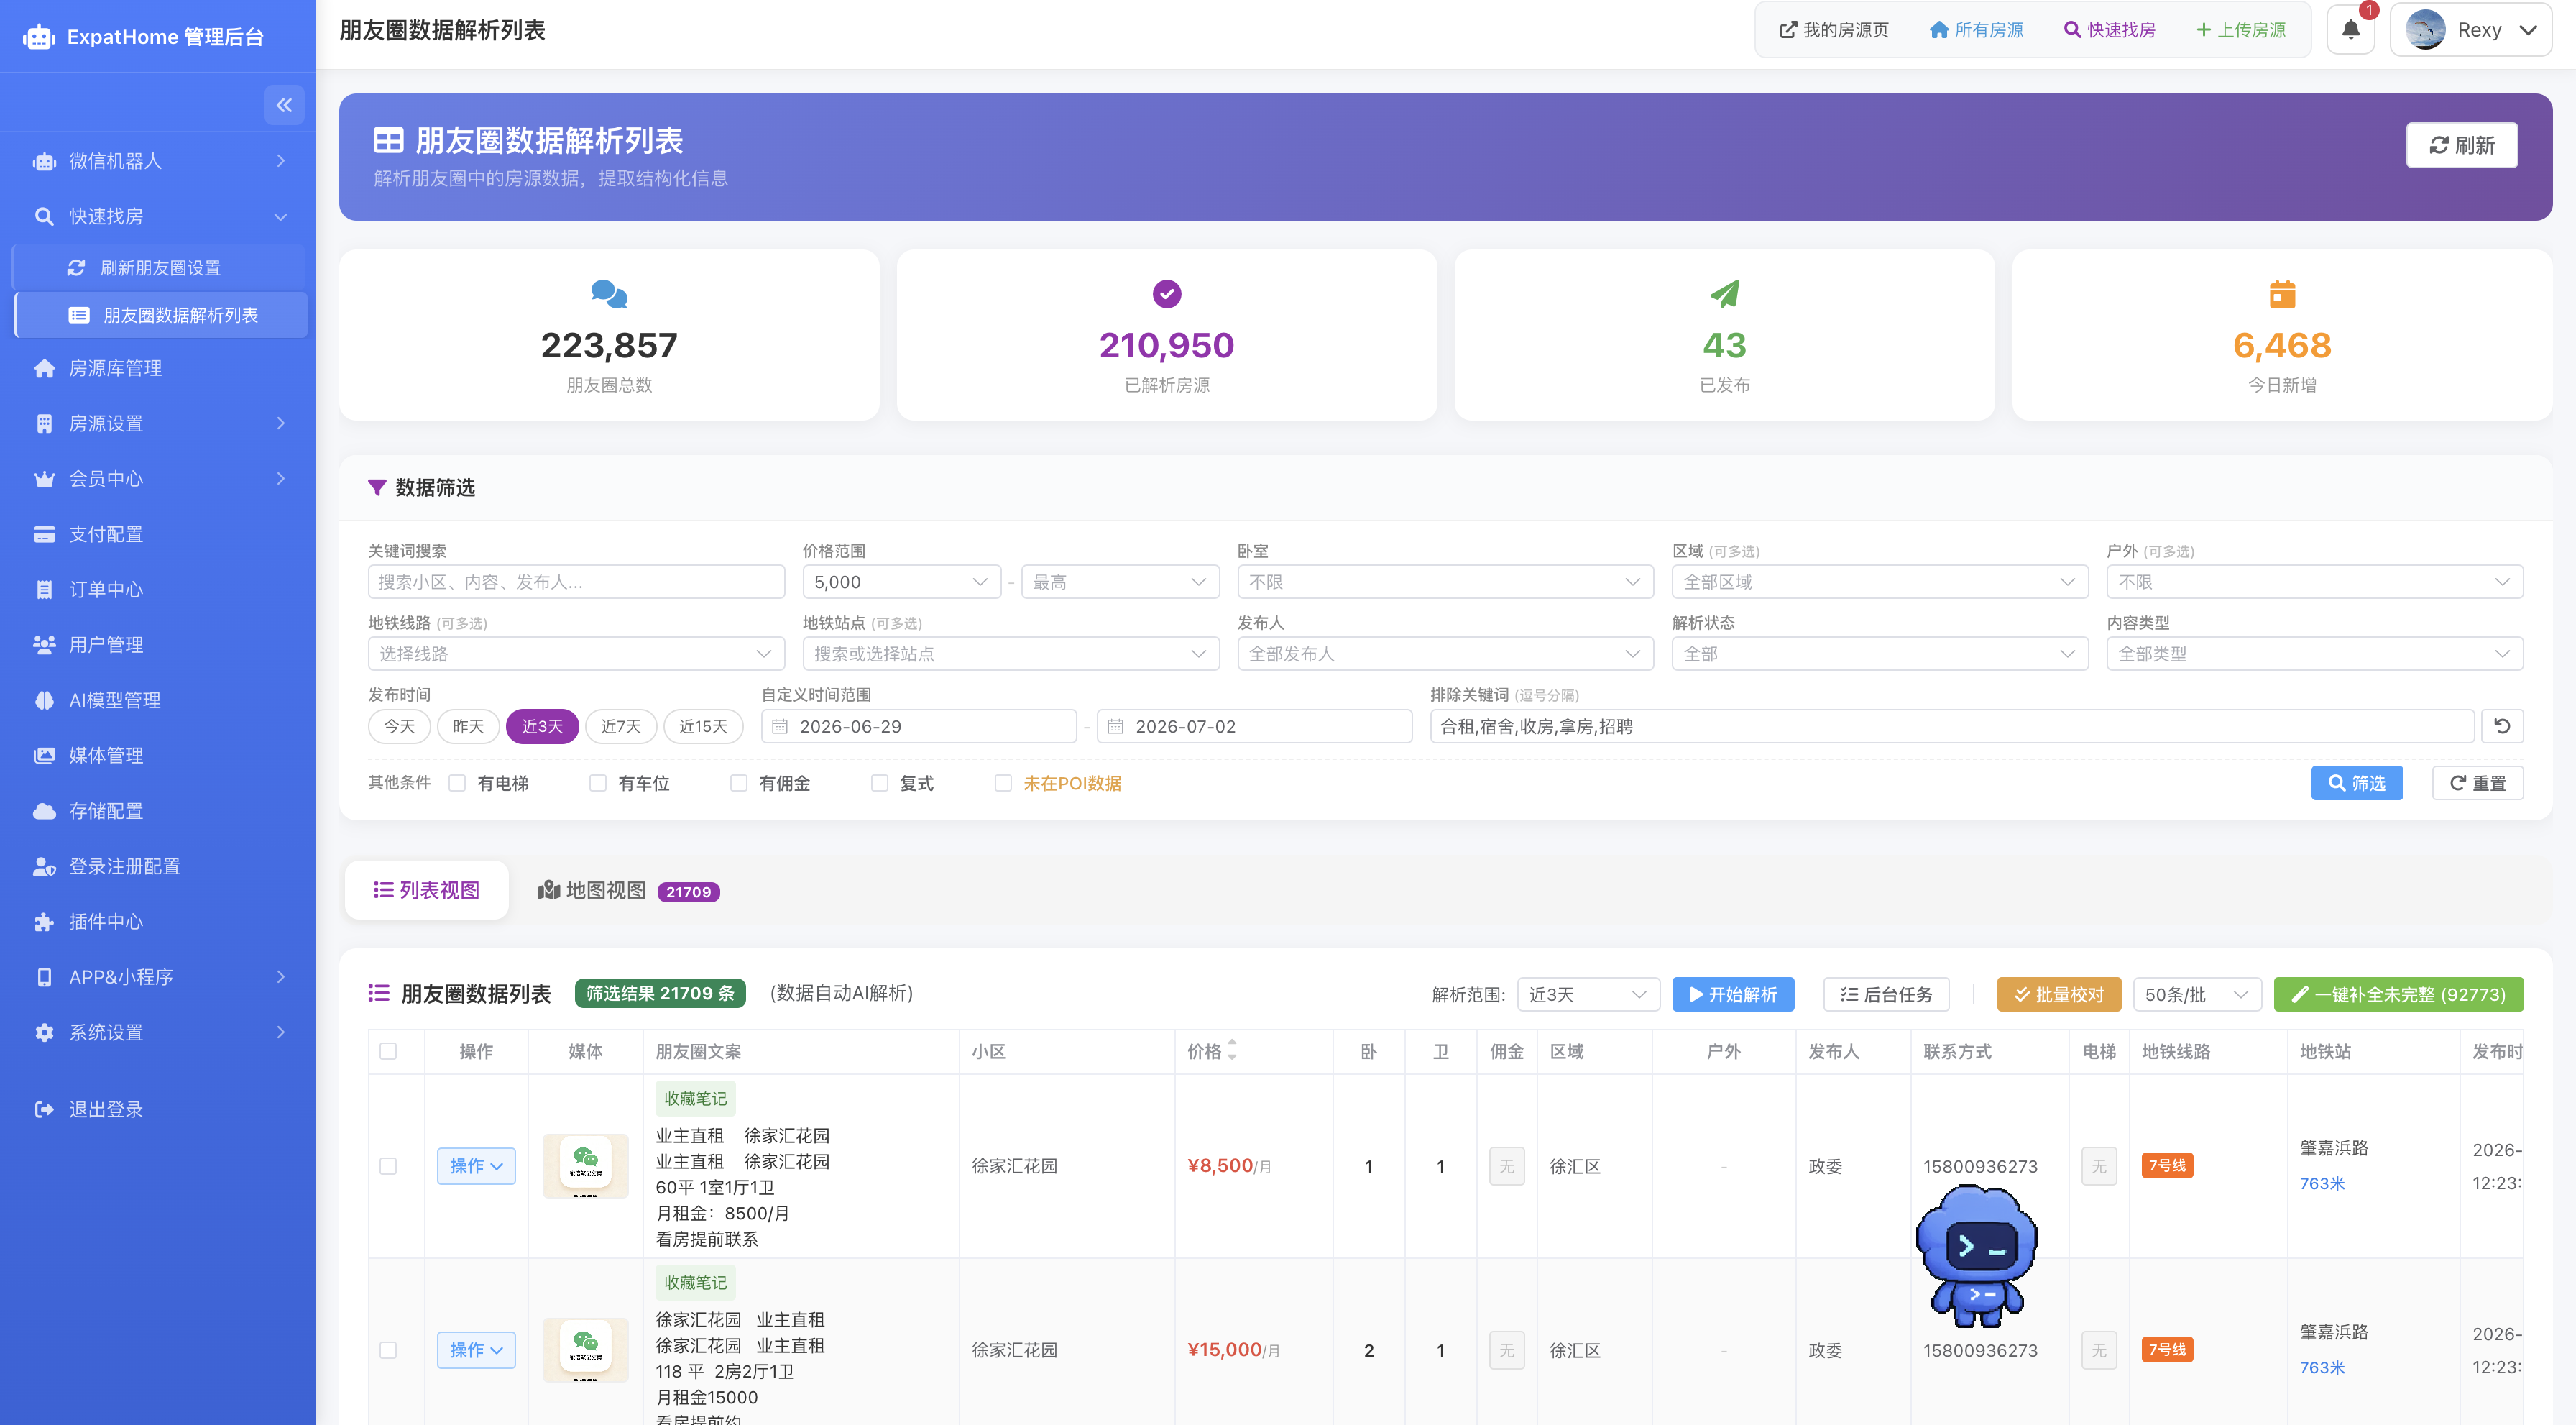Click the start date calendar icon
This screenshot has width=2576, height=1425.
780,726
